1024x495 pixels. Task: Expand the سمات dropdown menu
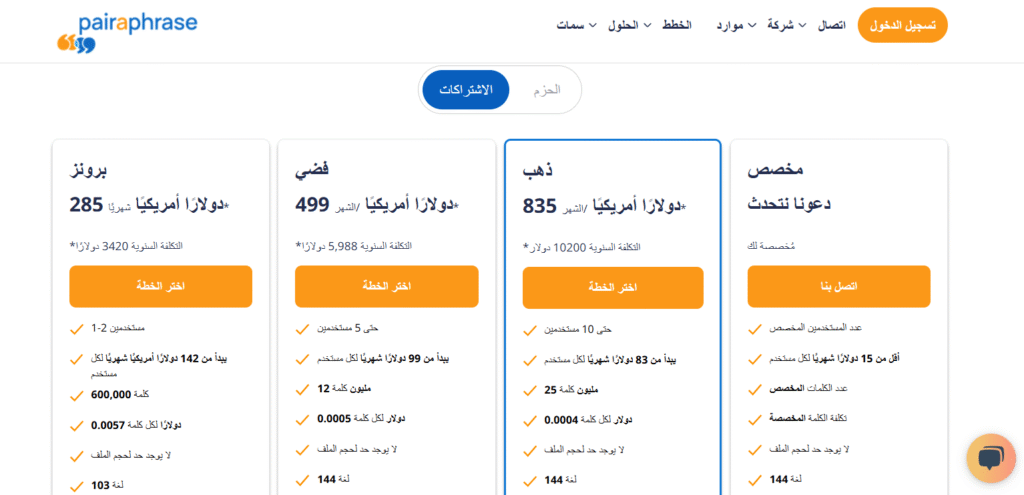pos(576,25)
